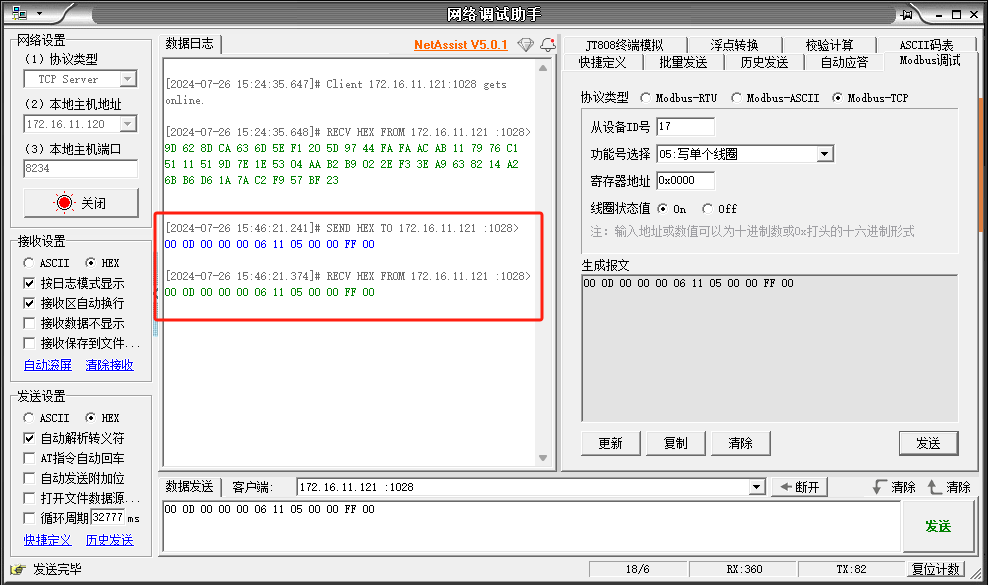
Task: Click the red light 关闭 button
Action: [80, 203]
